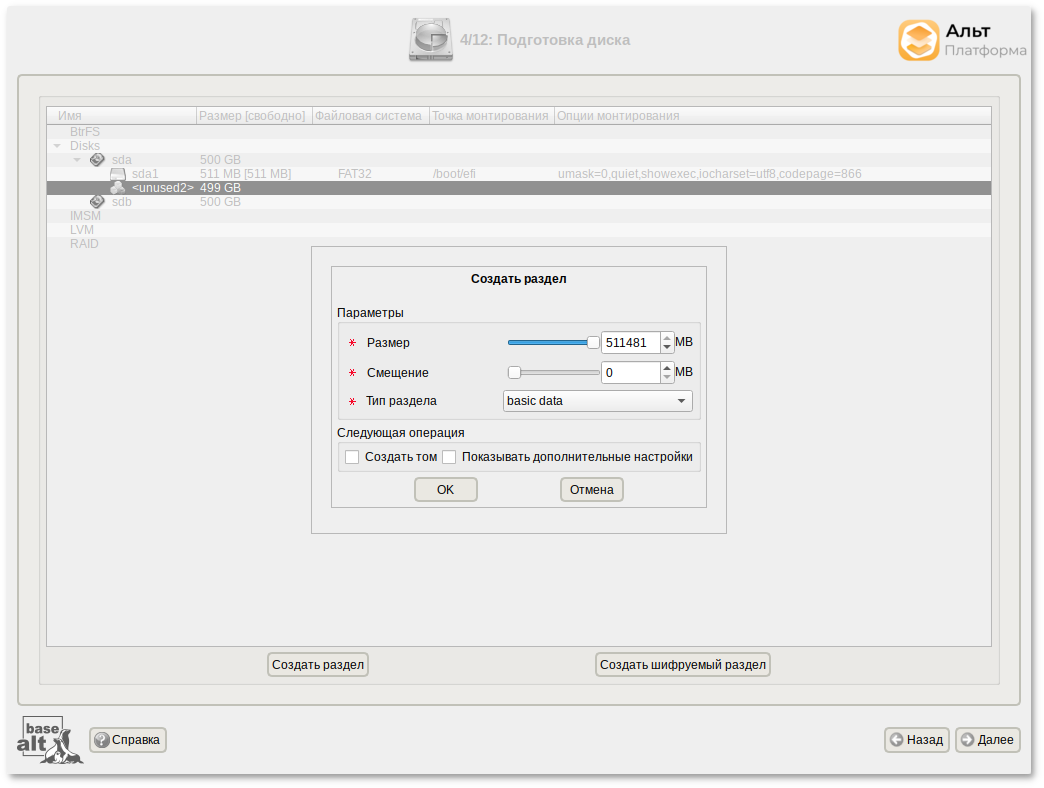Increase Размер value with up stepper arrow
1044x788 pixels.
pos(667,337)
